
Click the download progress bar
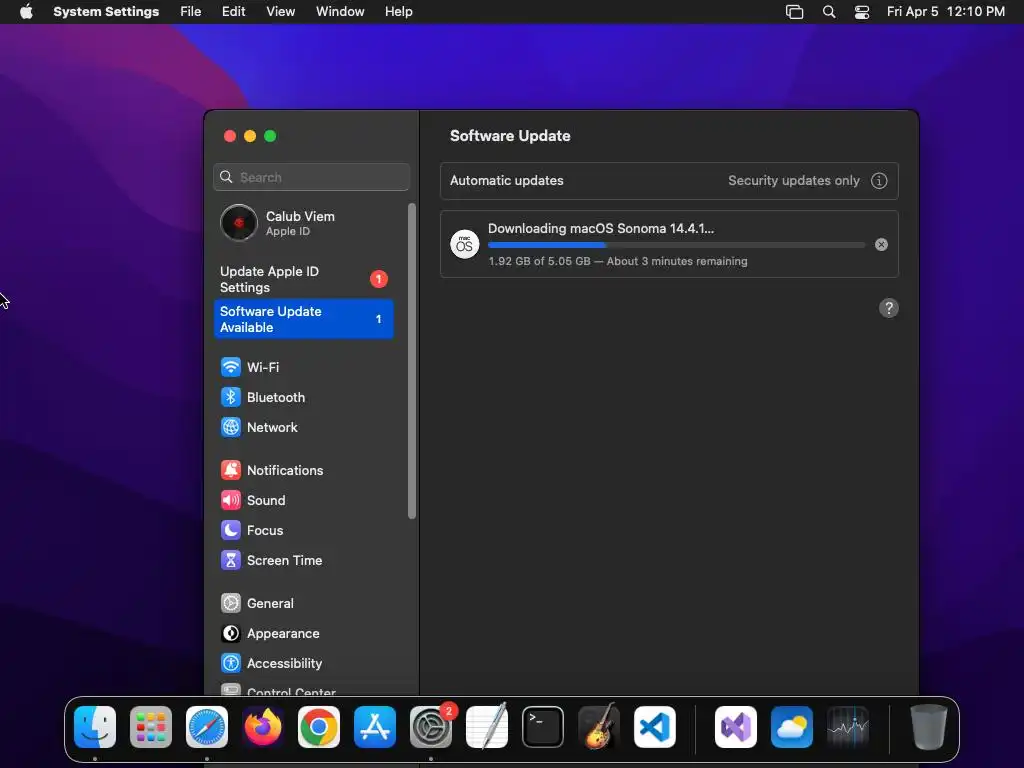click(677, 245)
